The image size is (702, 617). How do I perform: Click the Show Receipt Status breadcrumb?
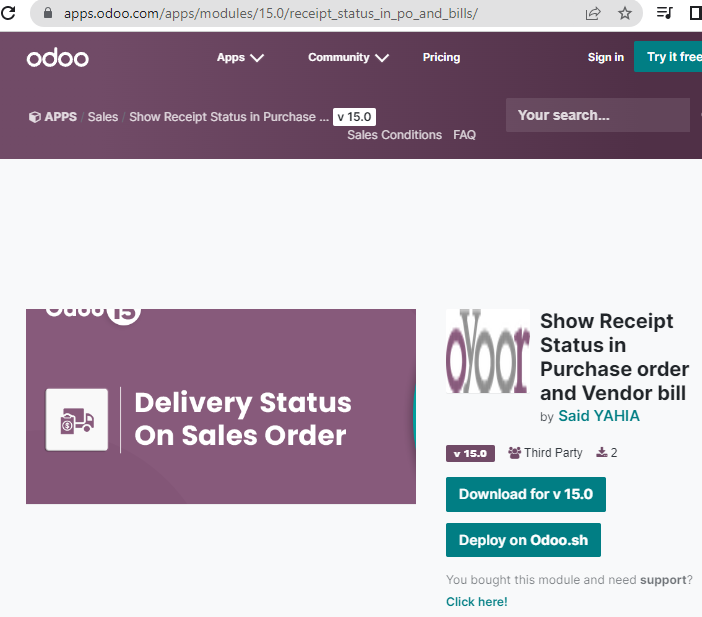tap(229, 117)
